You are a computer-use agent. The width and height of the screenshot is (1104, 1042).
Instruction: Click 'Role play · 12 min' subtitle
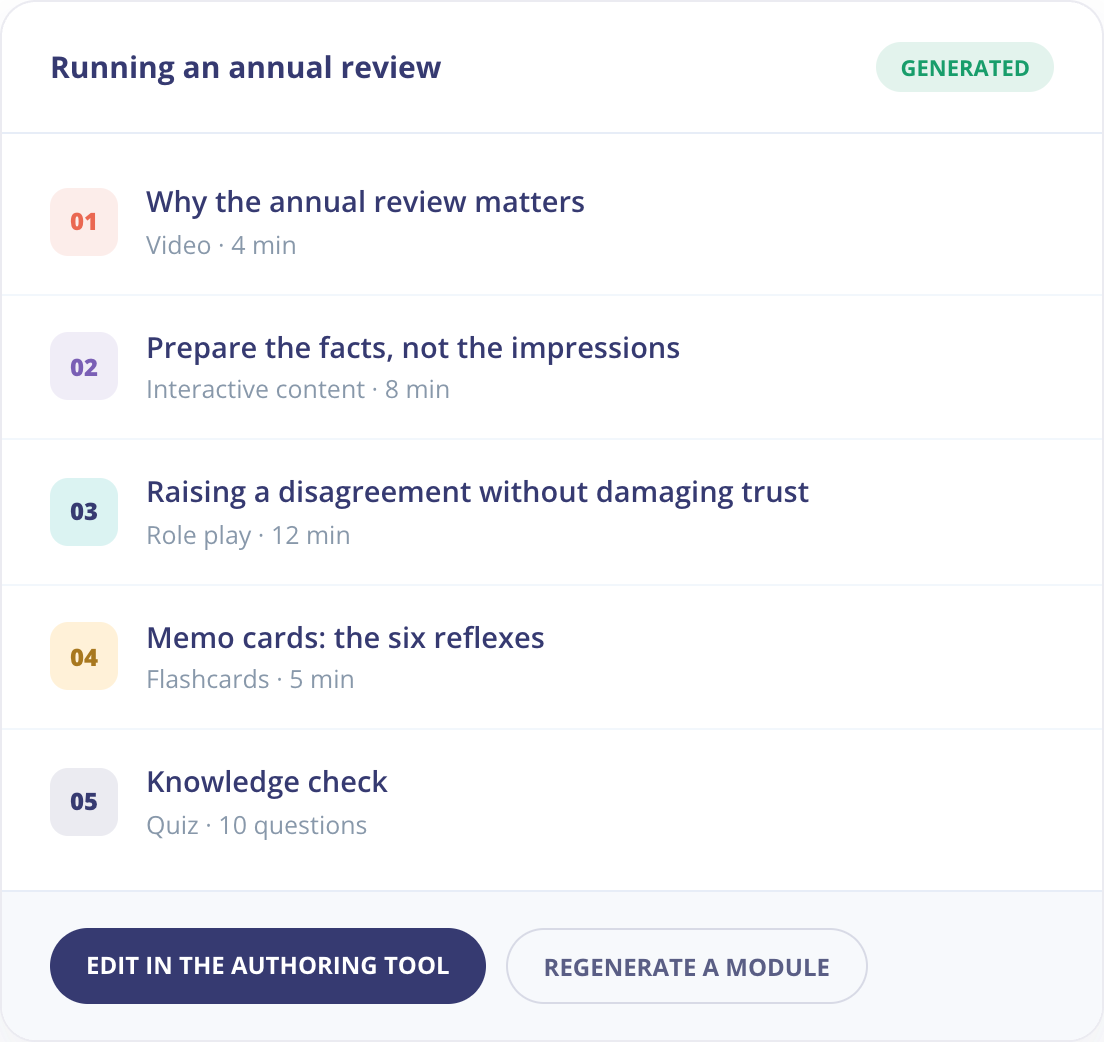248,536
